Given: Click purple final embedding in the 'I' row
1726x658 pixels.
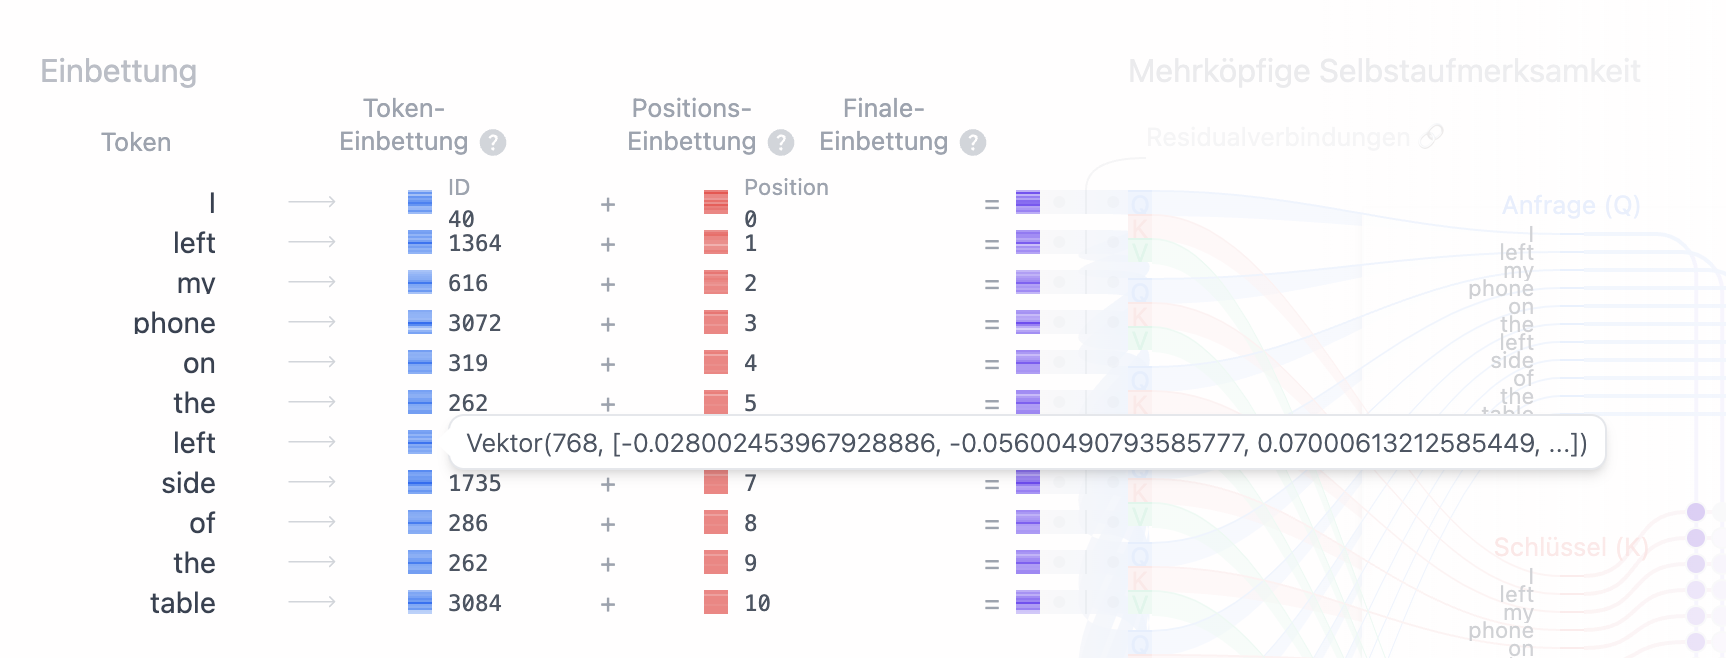Looking at the screenshot, I should [1028, 202].
